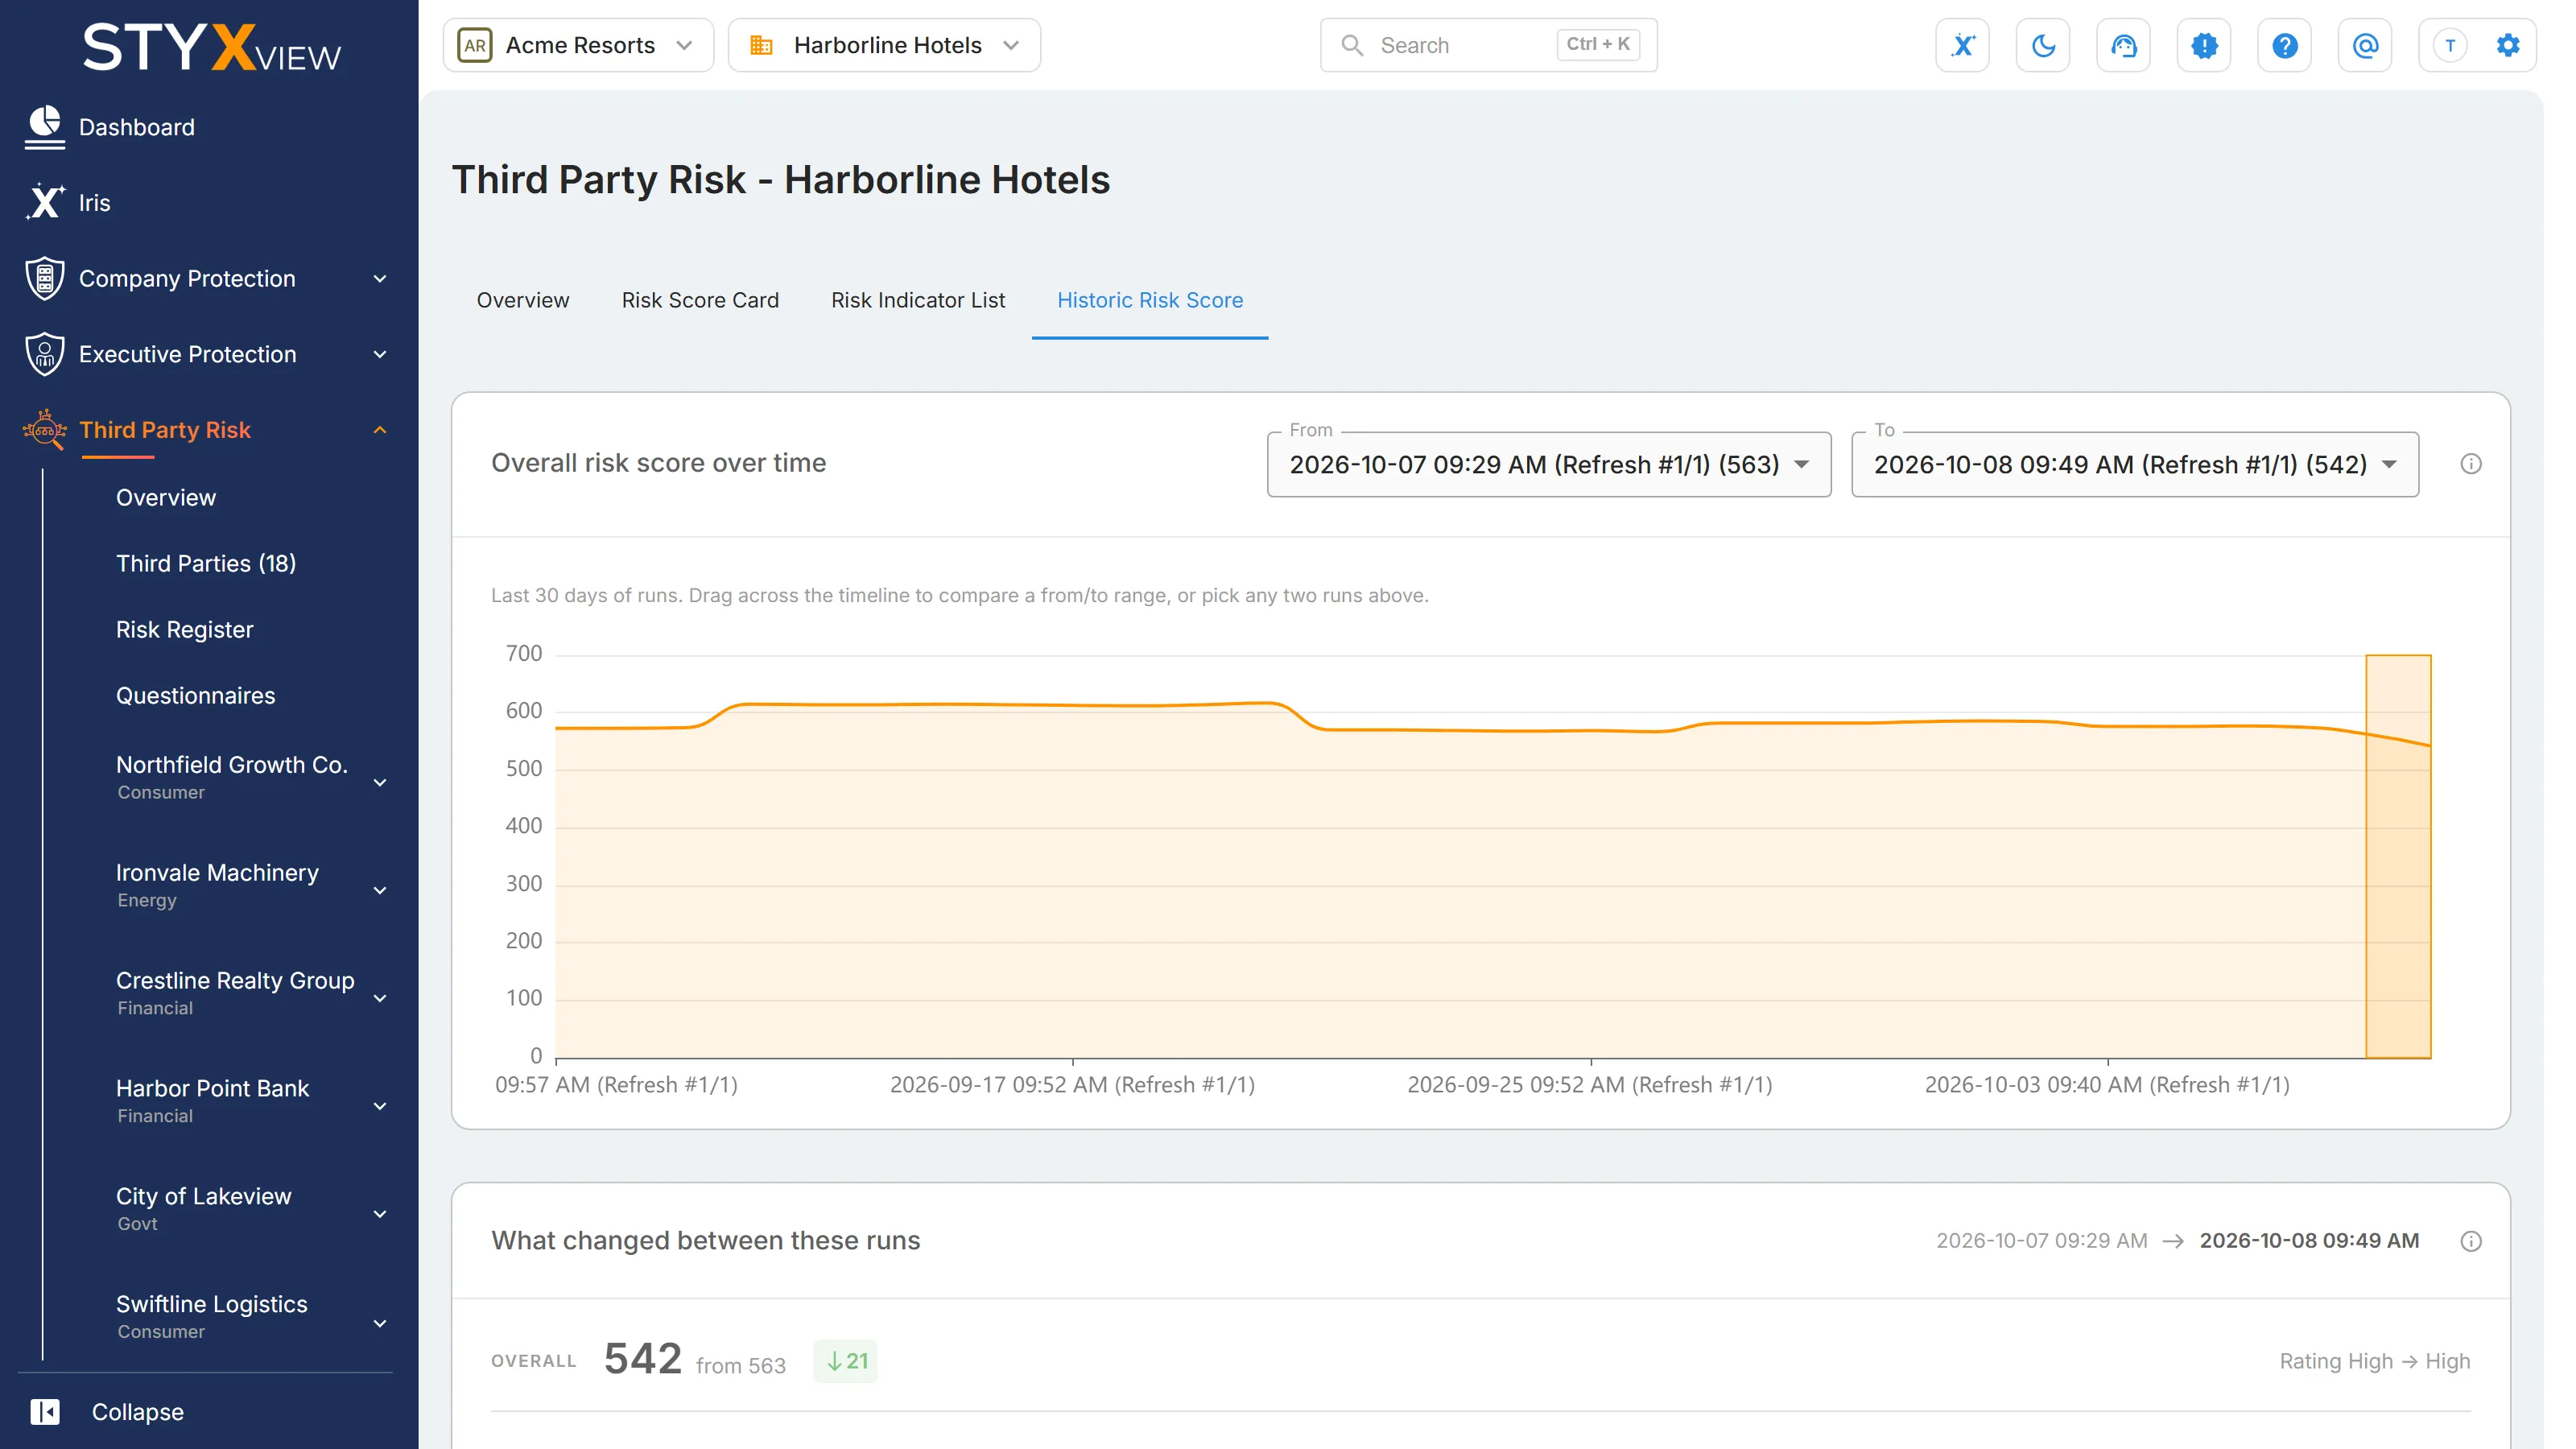The height and width of the screenshot is (1449, 2576).
Task: Click the Ctrl + K shortcut badge
Action: tap(1598, 44)
